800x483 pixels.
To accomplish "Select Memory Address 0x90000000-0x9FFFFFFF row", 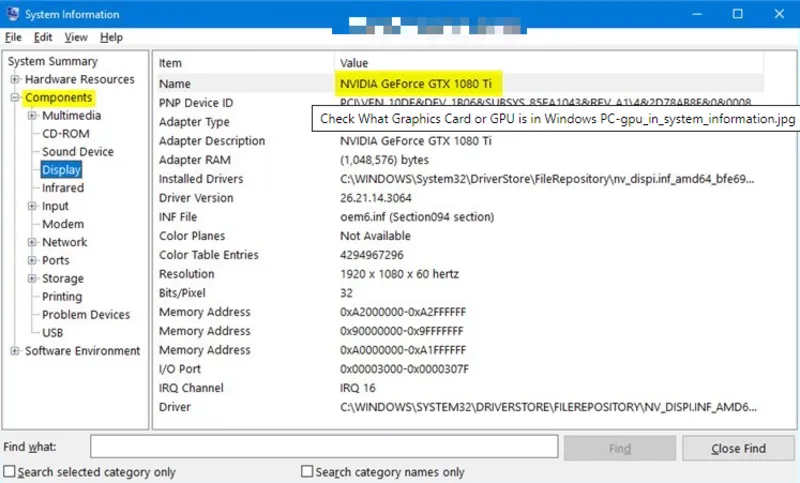I will [459, 331].
